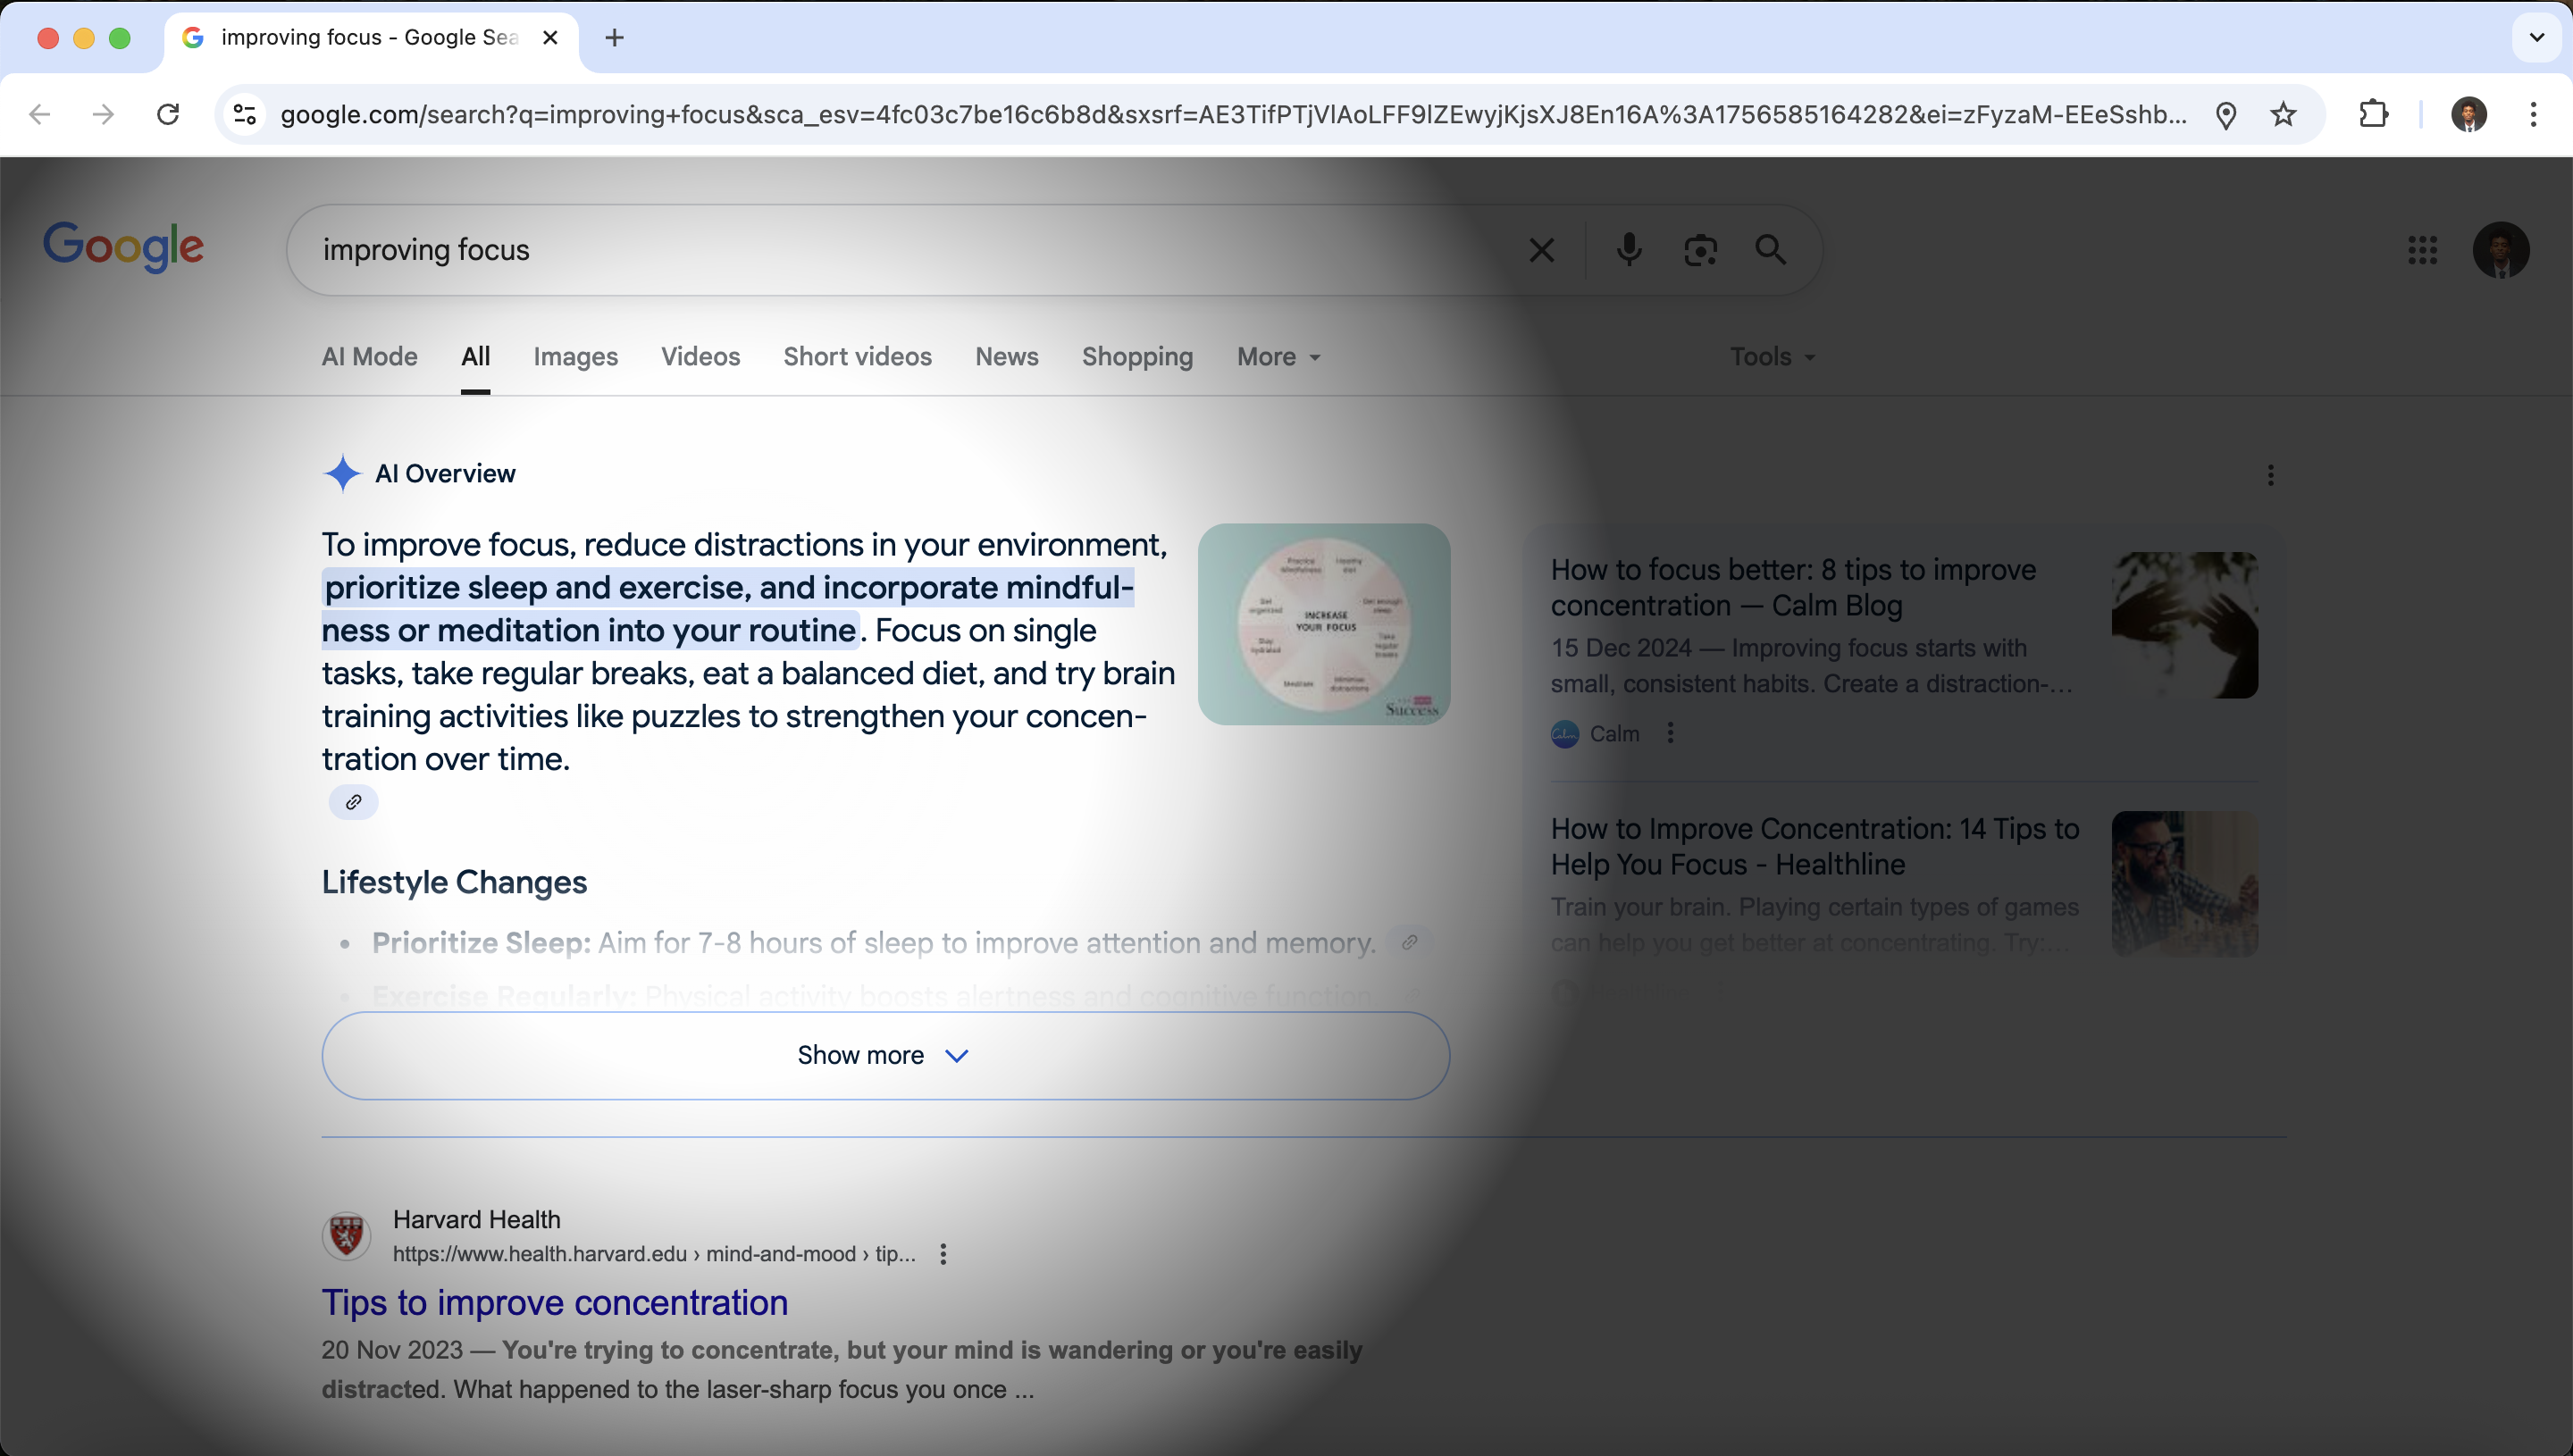Screen dimensions: 2573x1456
Task: Expand the AI Overview with Show more
Action: [x=882, y=1054]
